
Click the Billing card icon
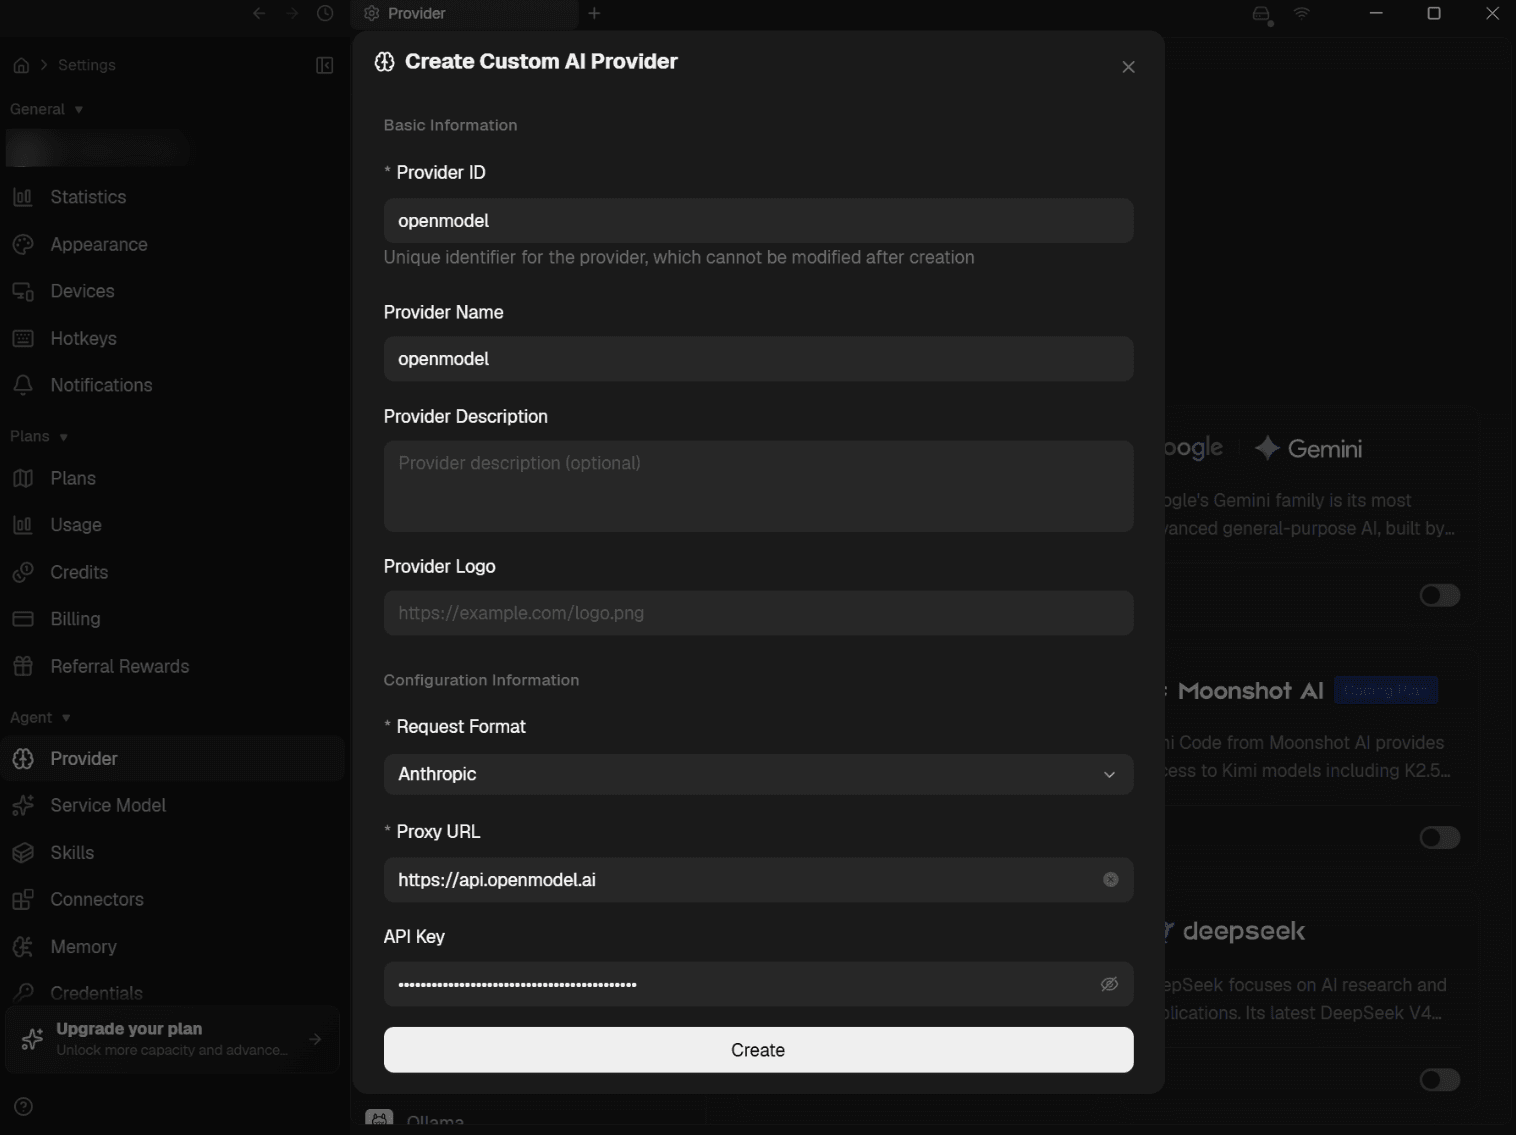pyautogui.click(x=23, y=619)
